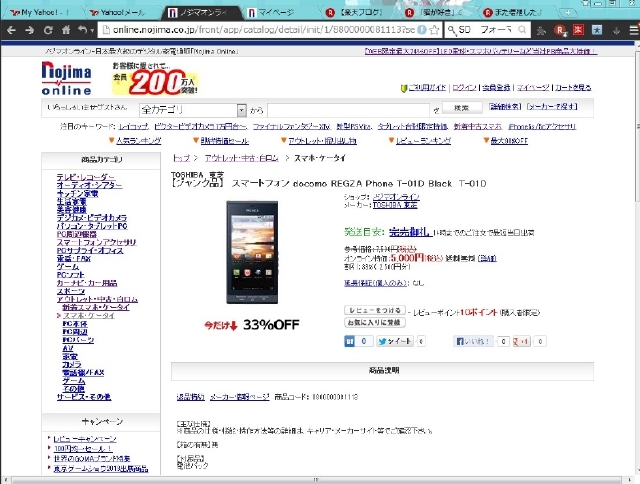This screenshot has width=640, height=484.
Task: Click the Google +1 button
Action: coord(522,341)
